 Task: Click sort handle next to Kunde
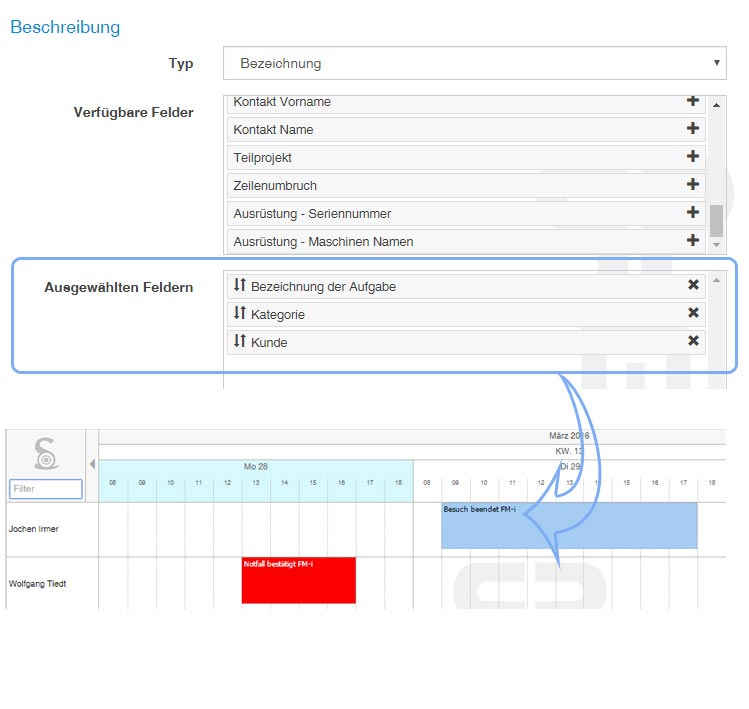click(x=240, y=342)
